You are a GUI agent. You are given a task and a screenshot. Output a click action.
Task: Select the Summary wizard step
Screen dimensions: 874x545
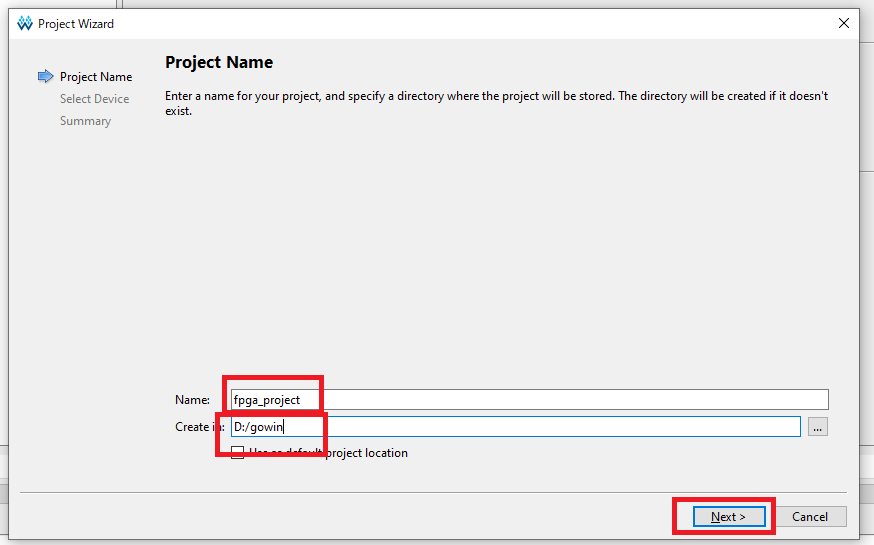(x=85, y=121)
